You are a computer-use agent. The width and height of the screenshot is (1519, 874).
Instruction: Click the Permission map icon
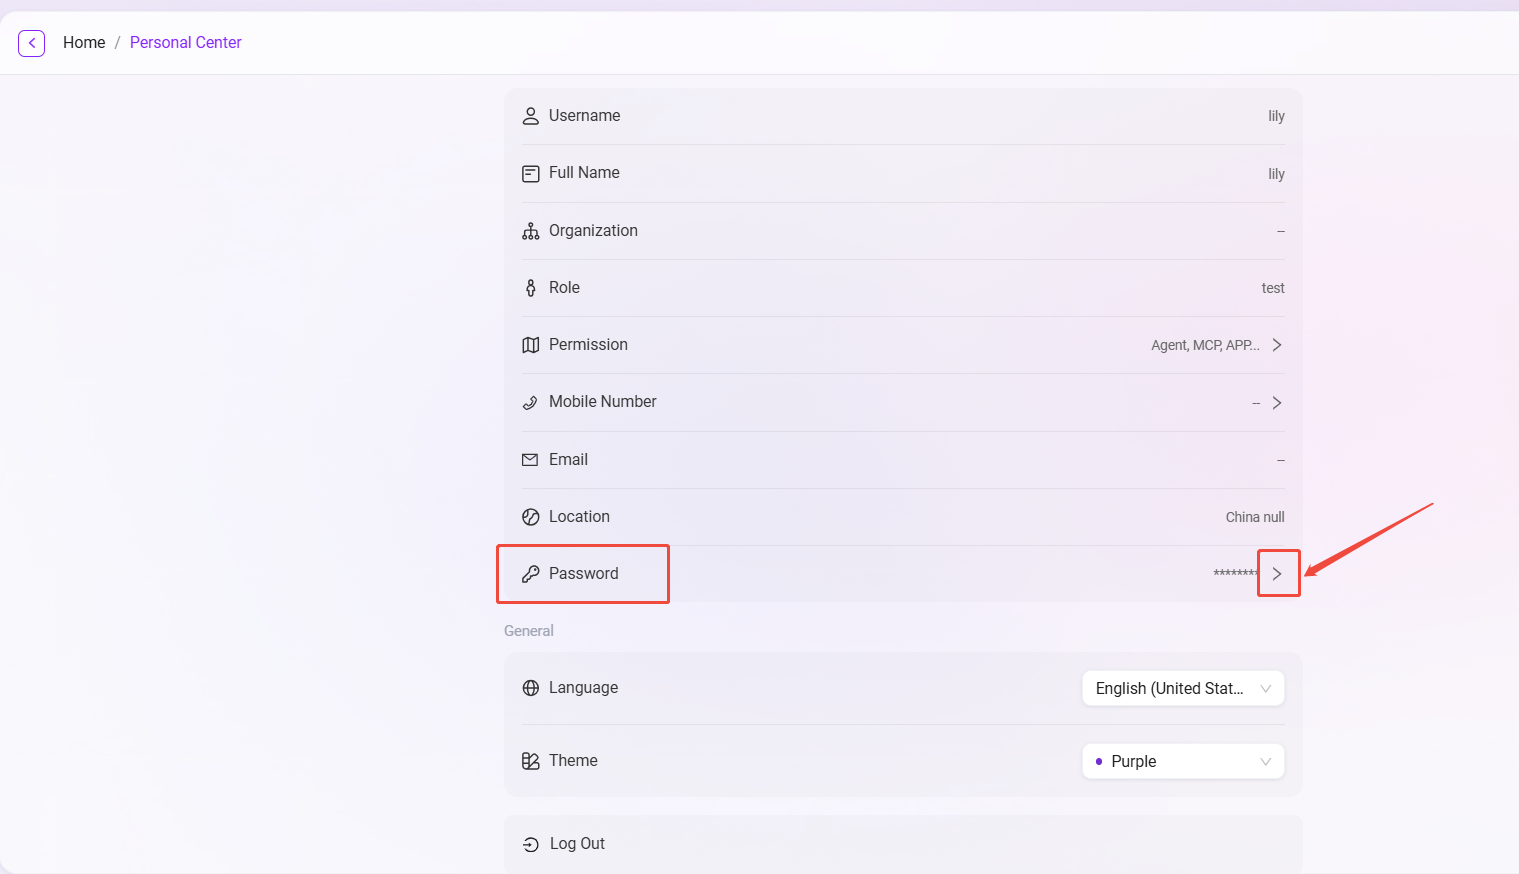[531, 345]
